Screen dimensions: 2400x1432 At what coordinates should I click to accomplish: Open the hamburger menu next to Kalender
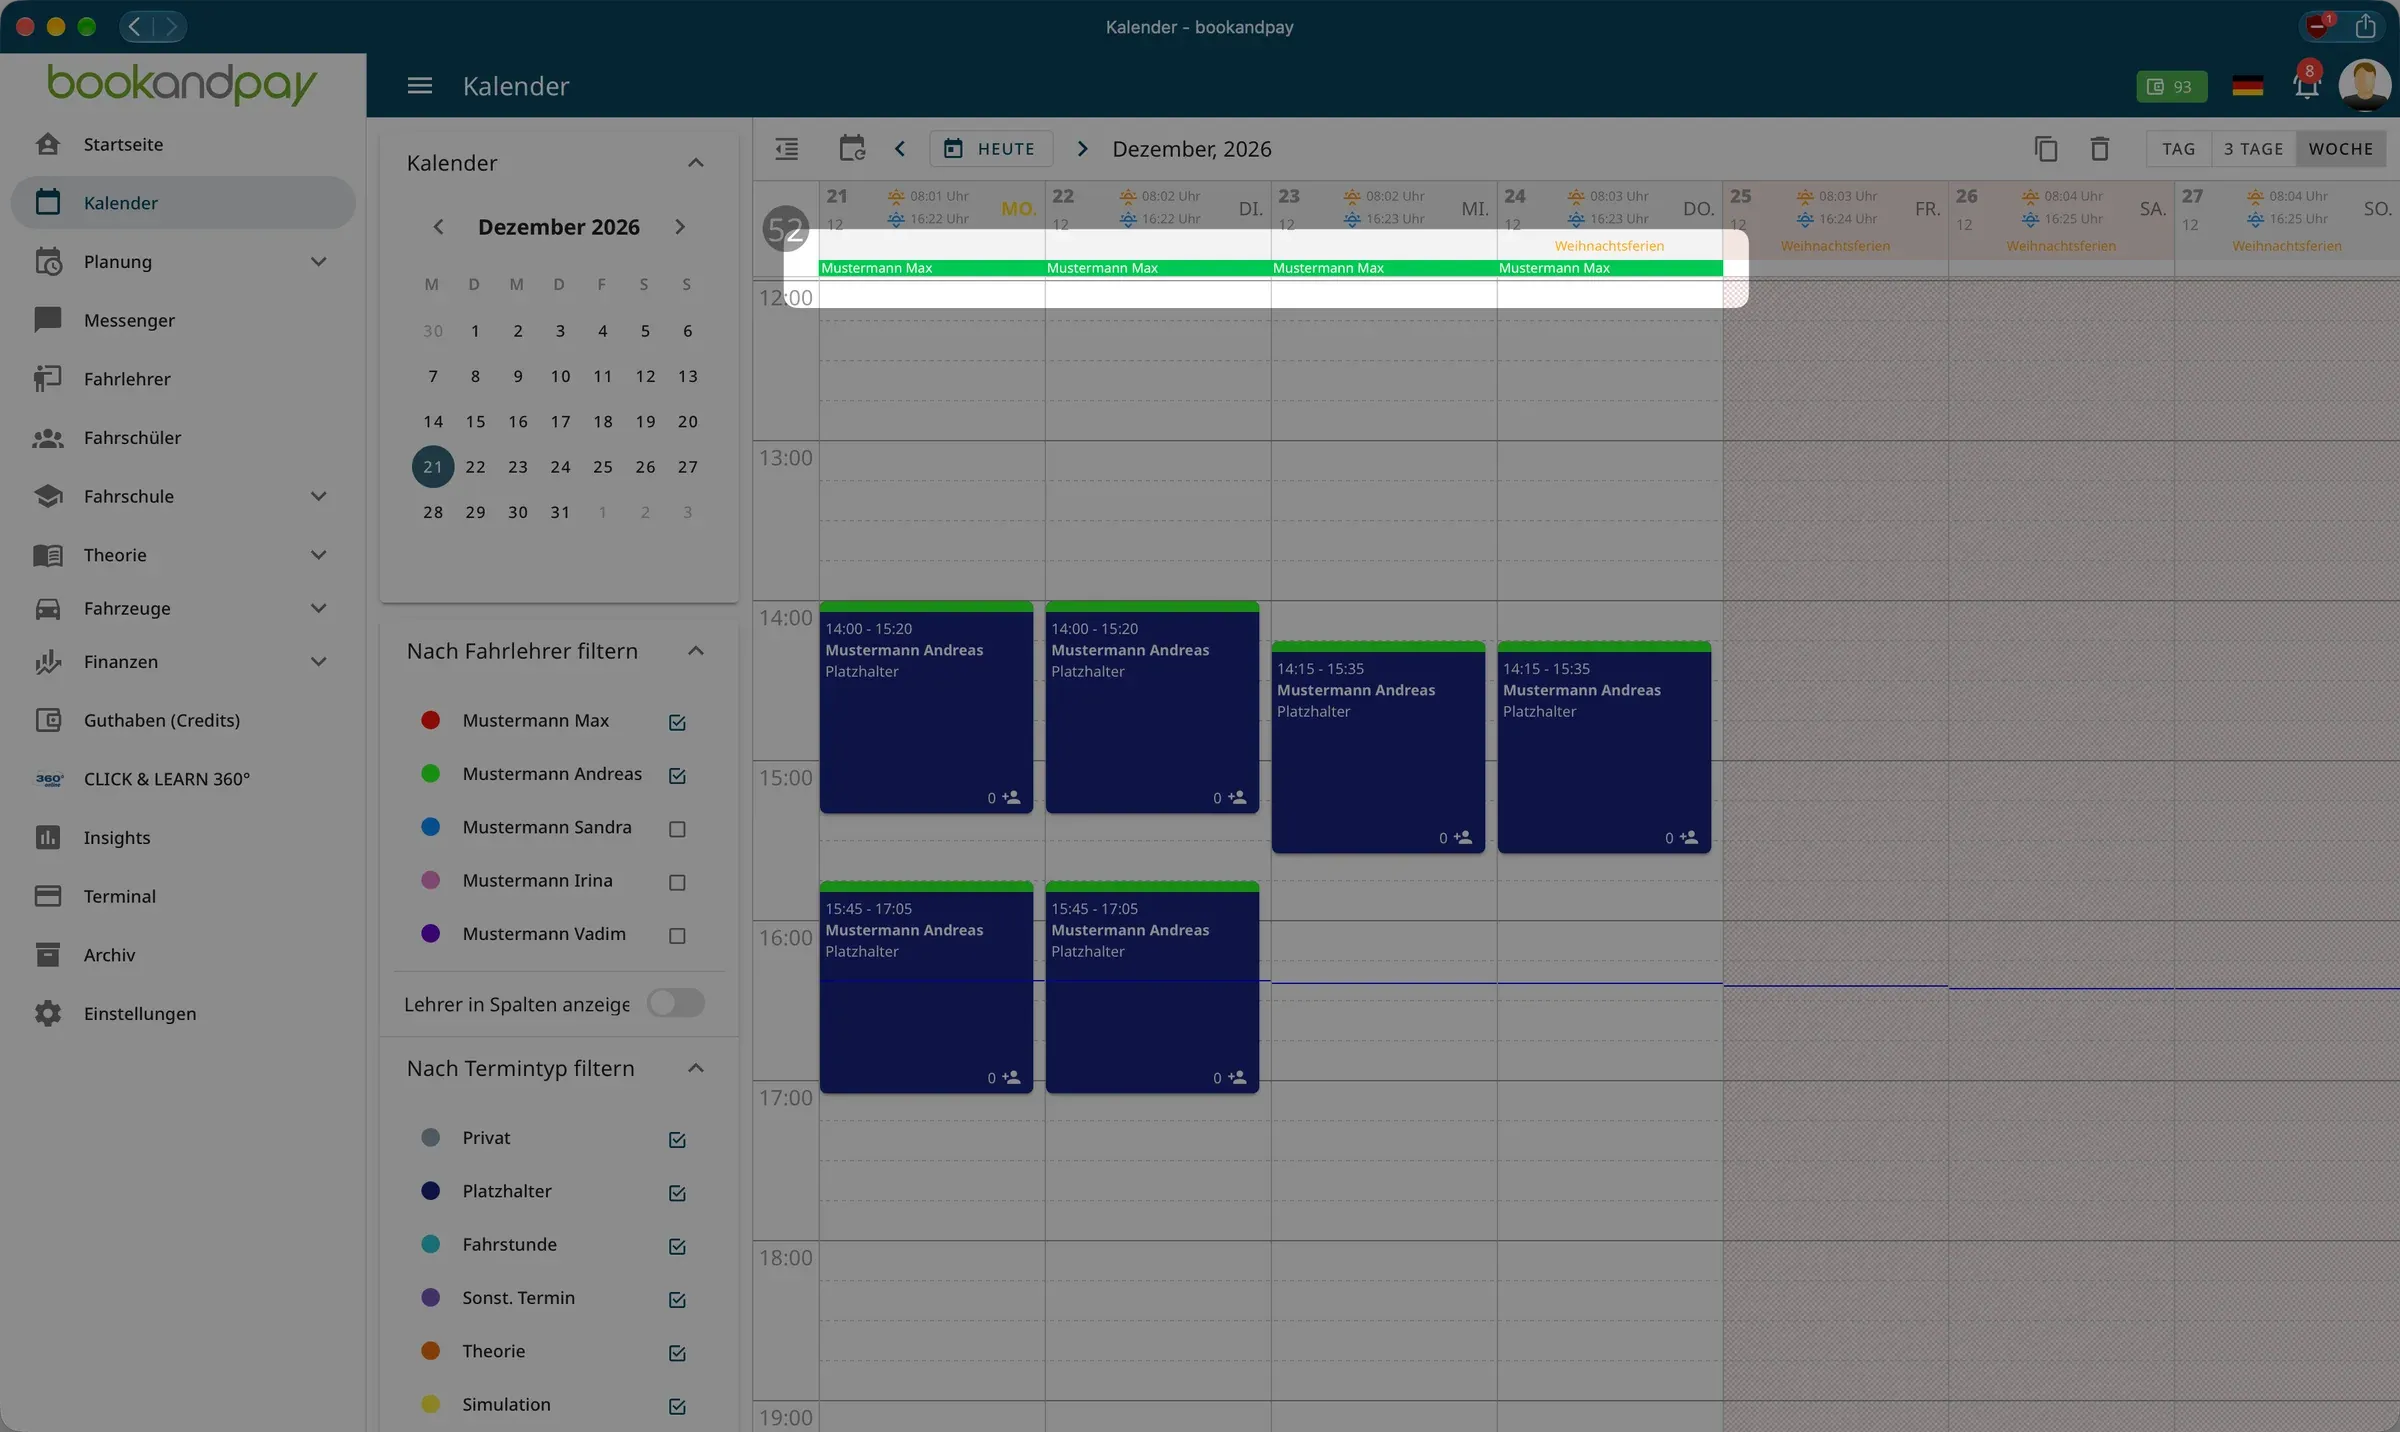click(420, 86)
